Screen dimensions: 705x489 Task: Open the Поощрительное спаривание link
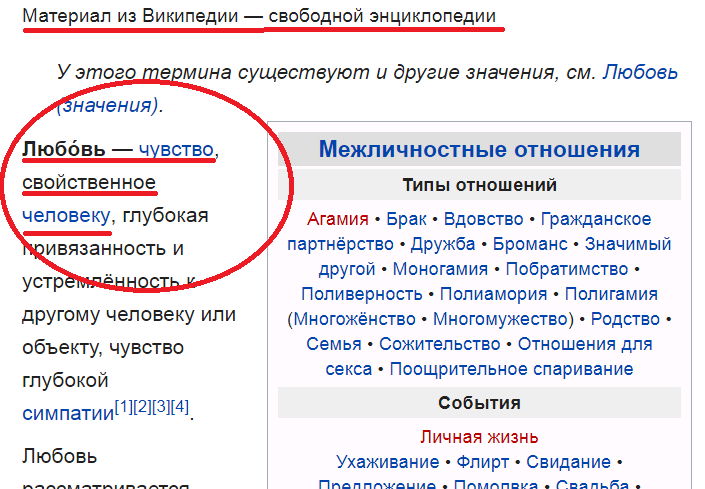coord(512,369)
